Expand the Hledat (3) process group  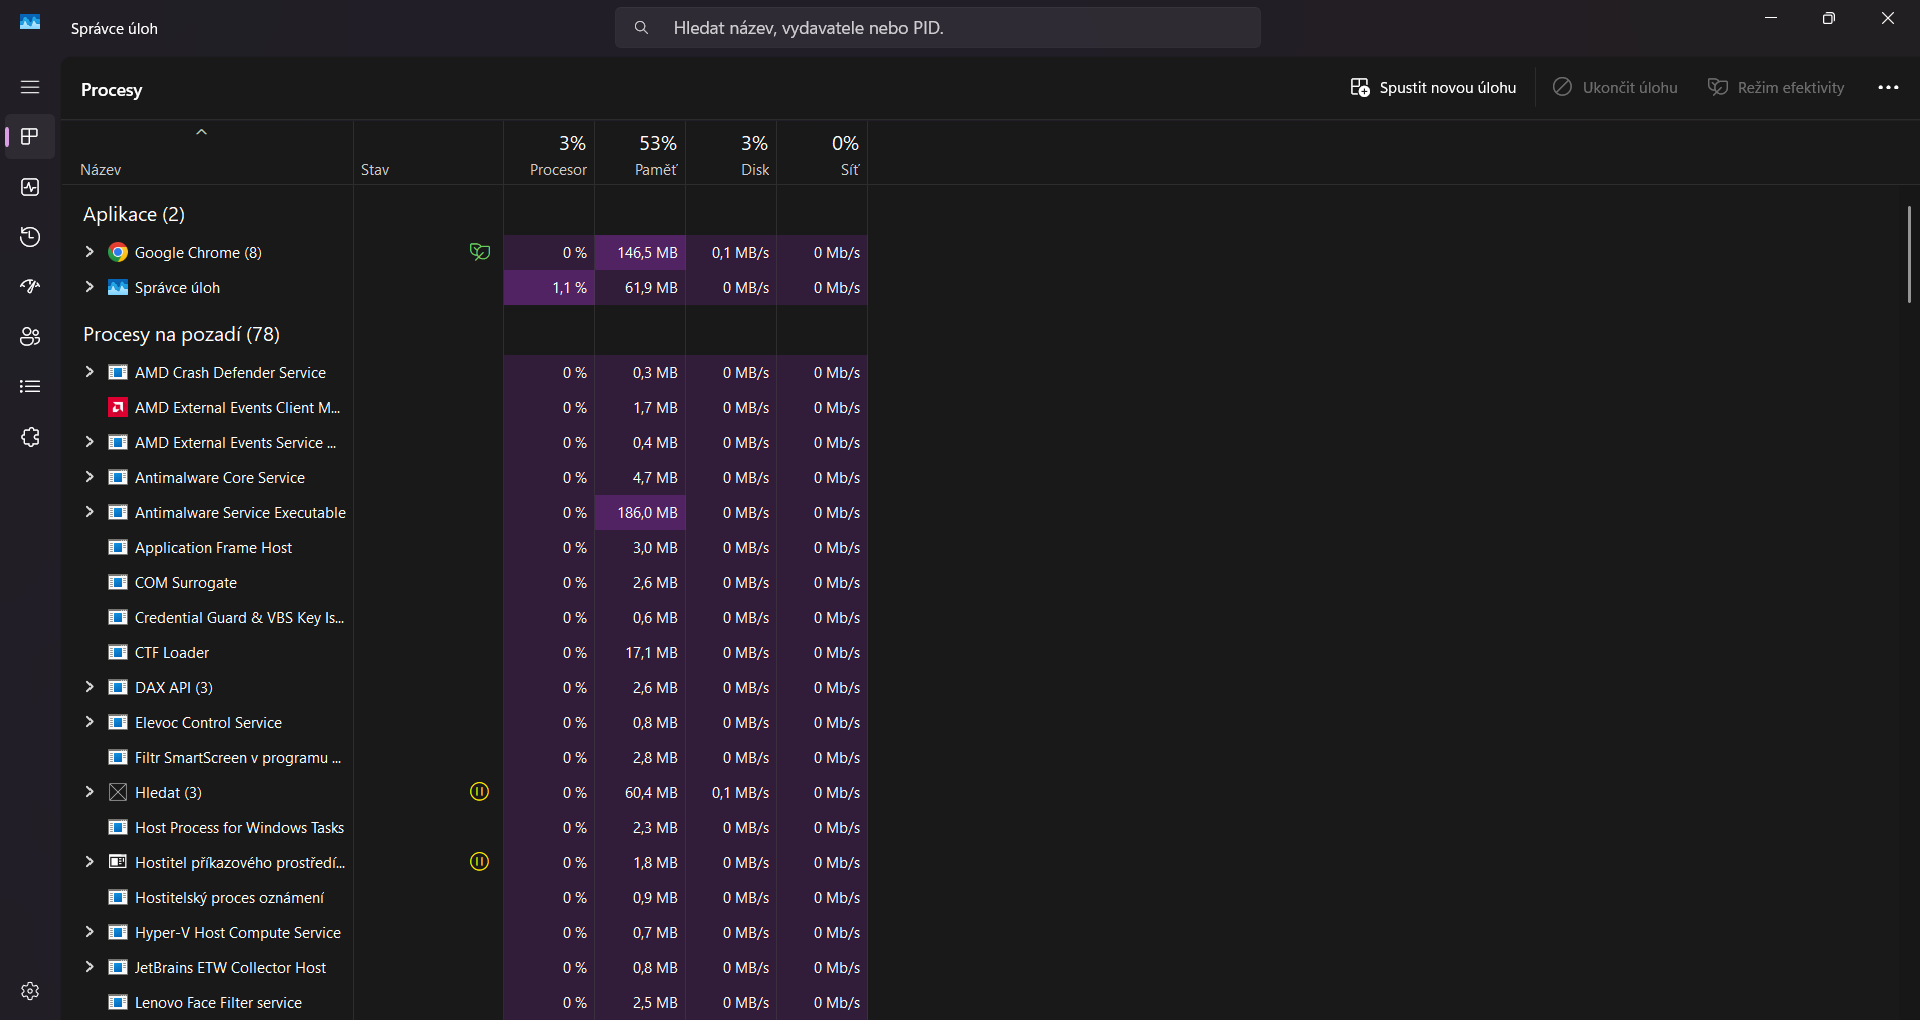pyautogui.click(x=89, y=792)
